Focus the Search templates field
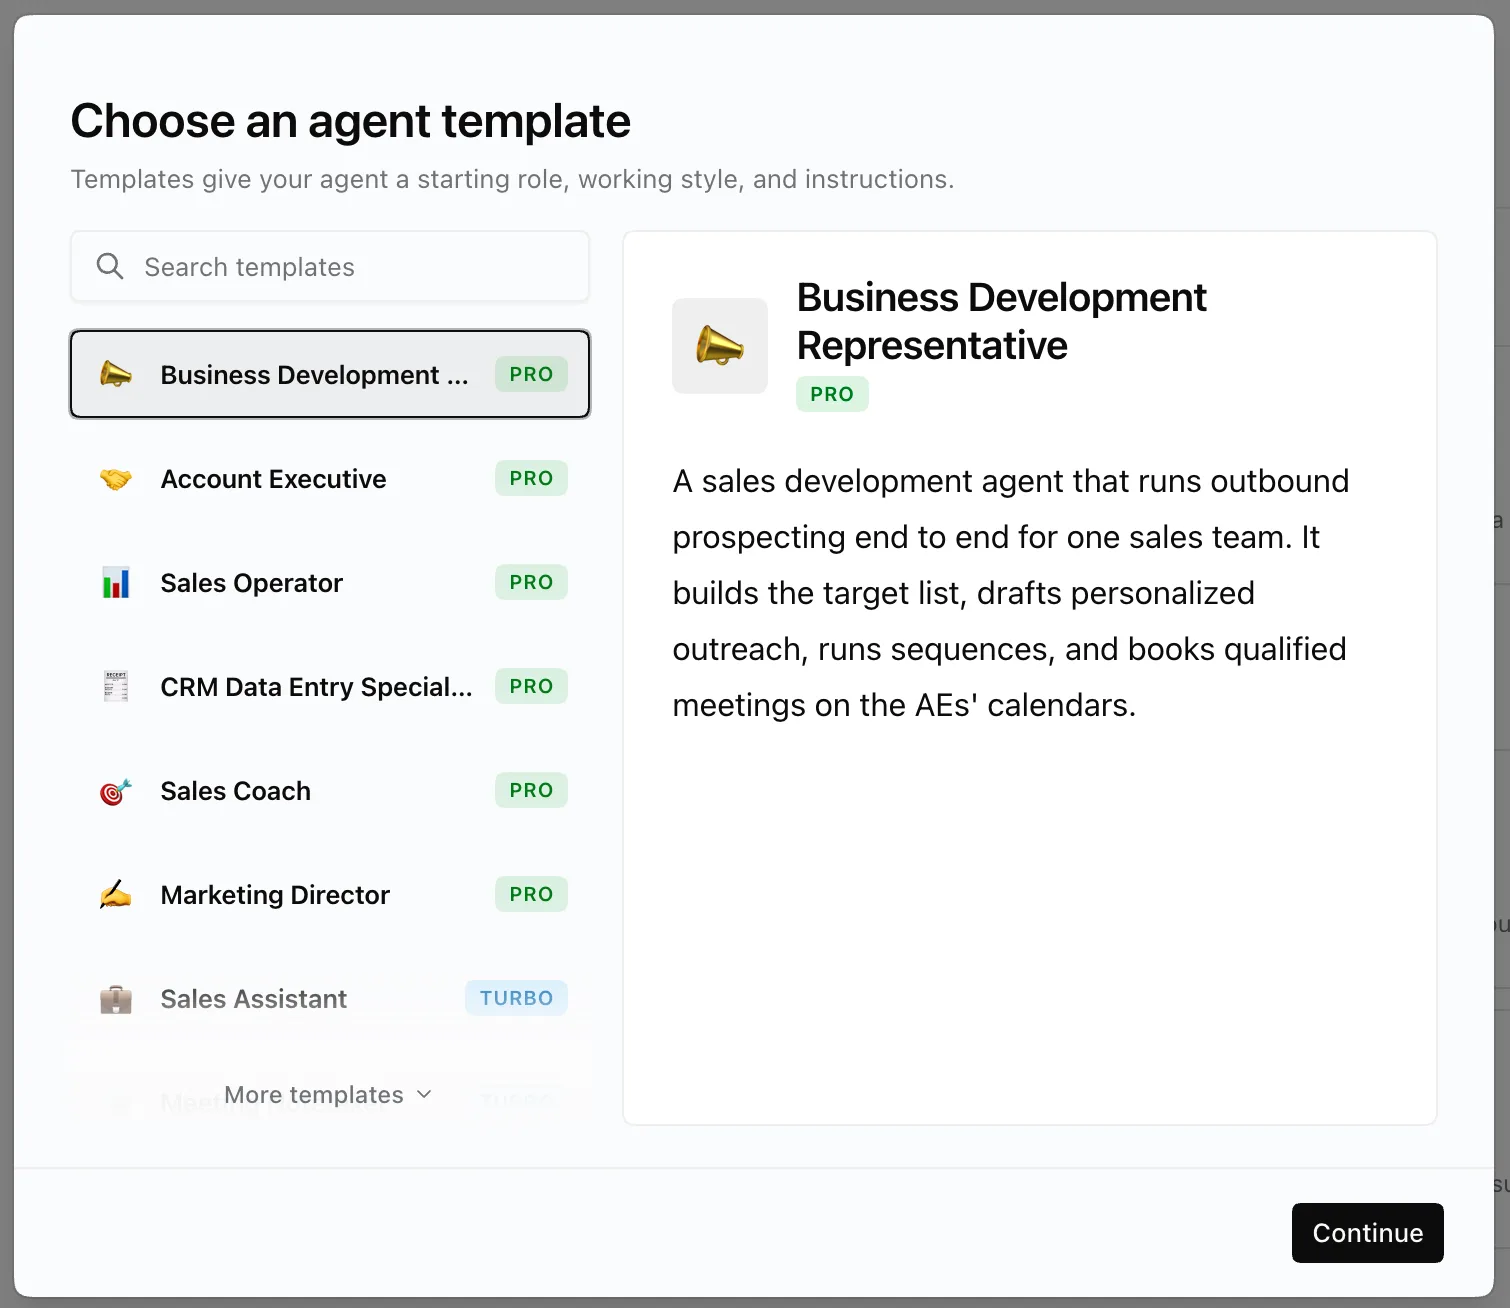1510x1308 pixels. coord(330,266)
